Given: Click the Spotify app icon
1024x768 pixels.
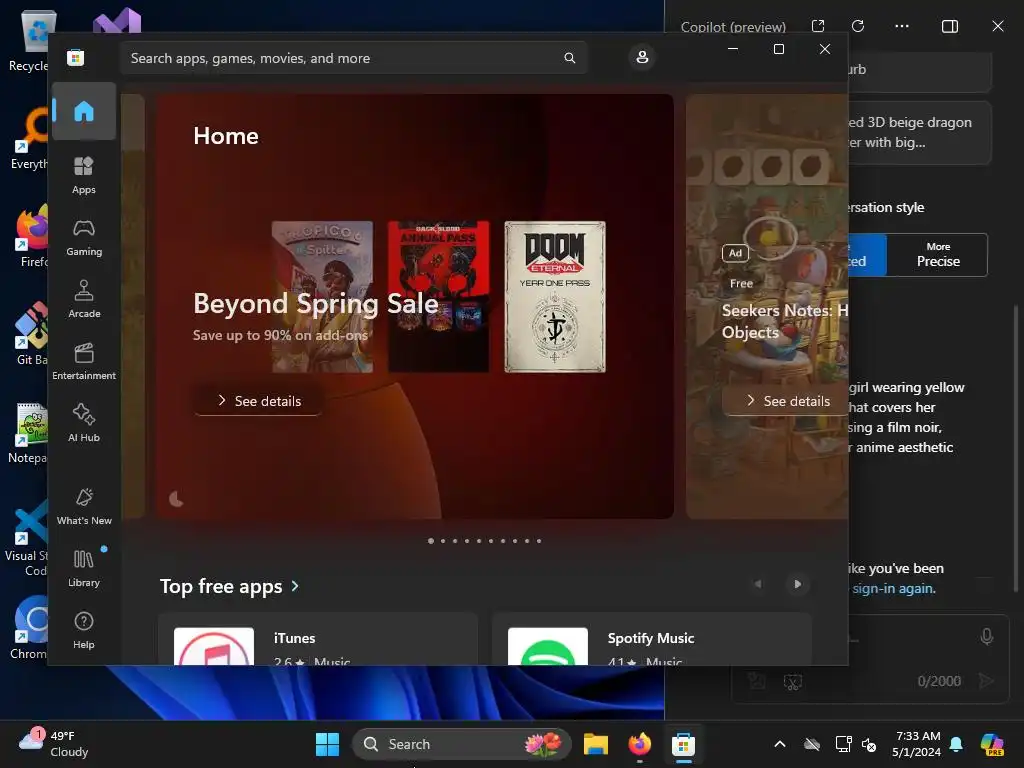Looking at the screenshot, I should click(x=547, y=647).
